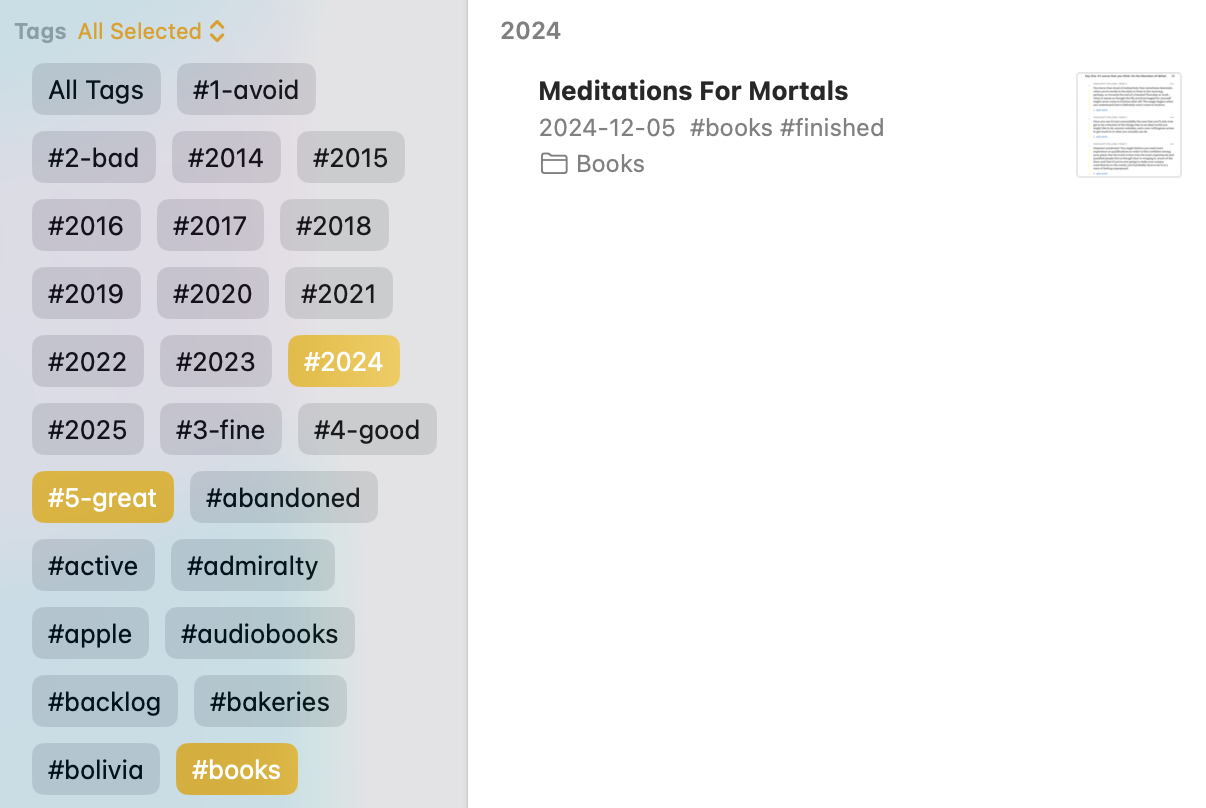Toggle the #admiralty tag
This screenshot has width=1206, height=808.
[x=252, y=565]
